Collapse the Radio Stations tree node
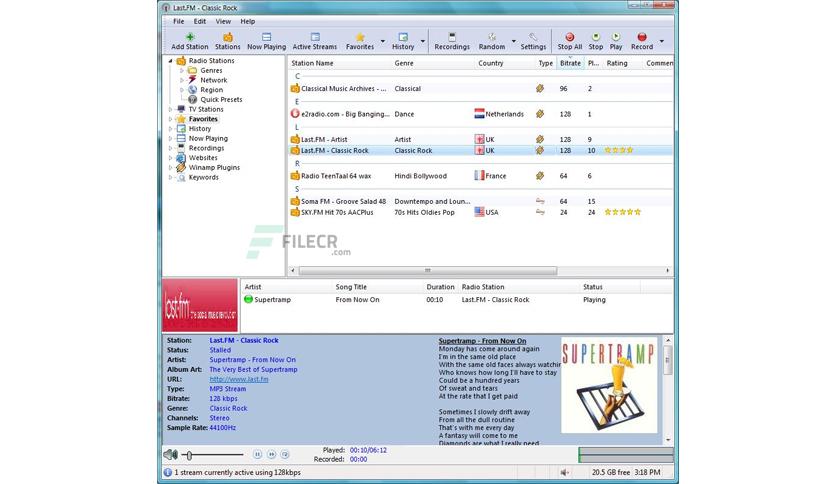This screenshot has width=836, height=484. [x=171, y=61]
